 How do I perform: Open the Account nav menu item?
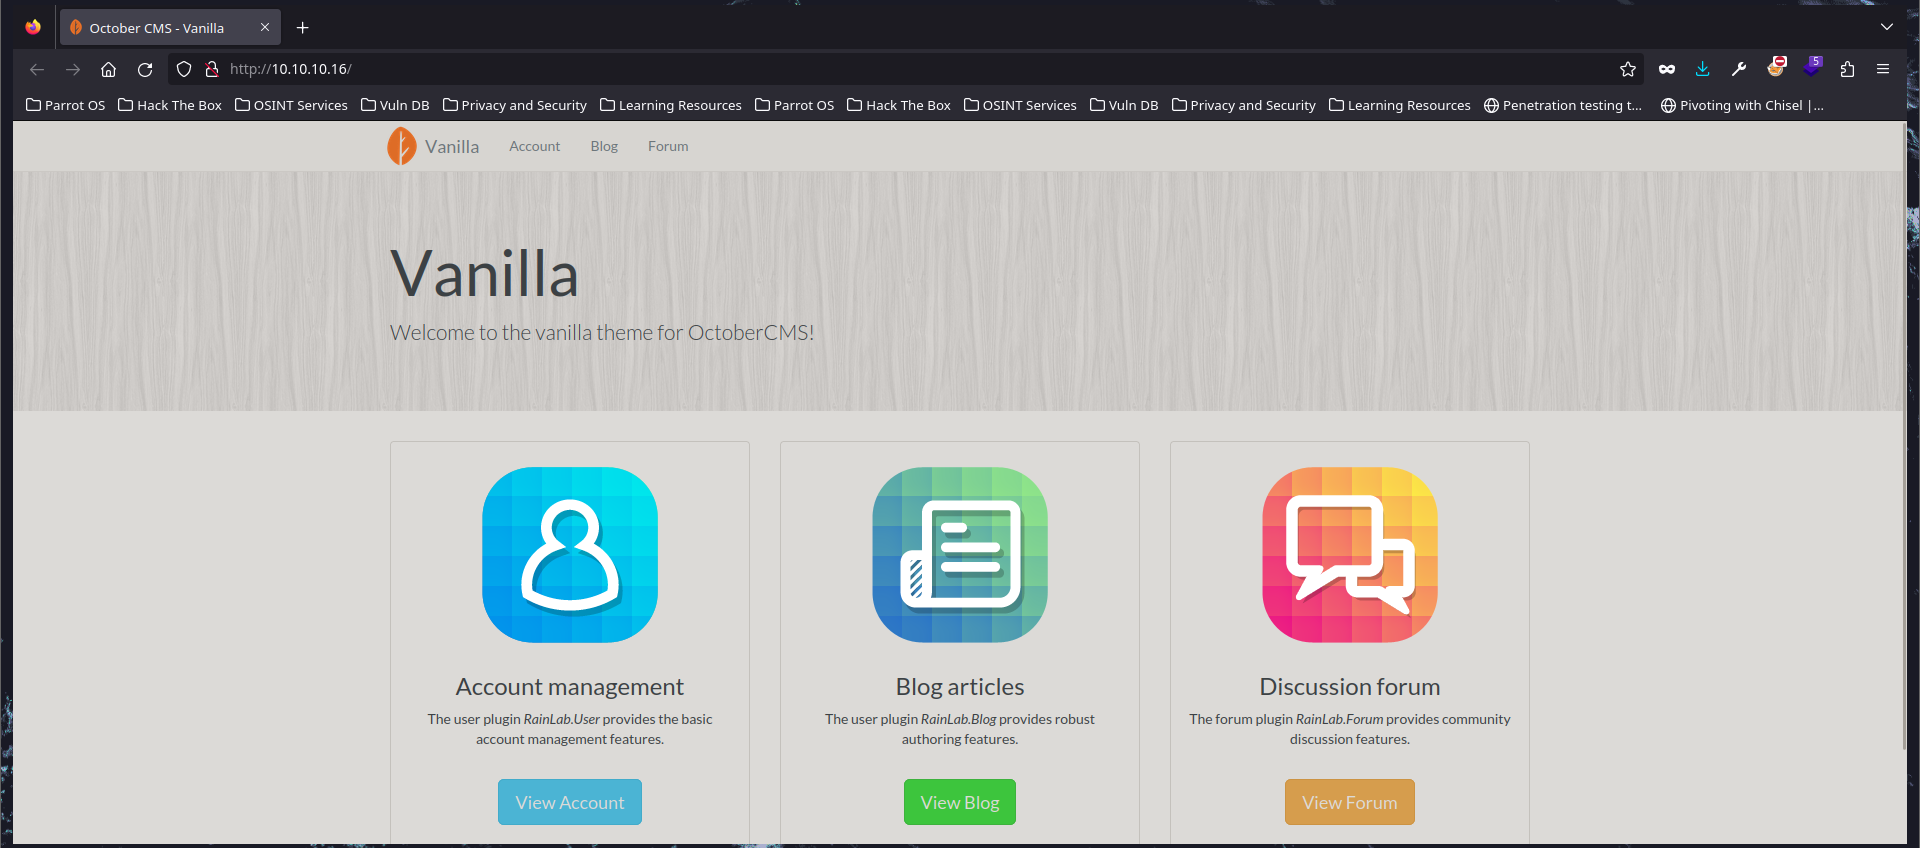(x=535, y=146)
